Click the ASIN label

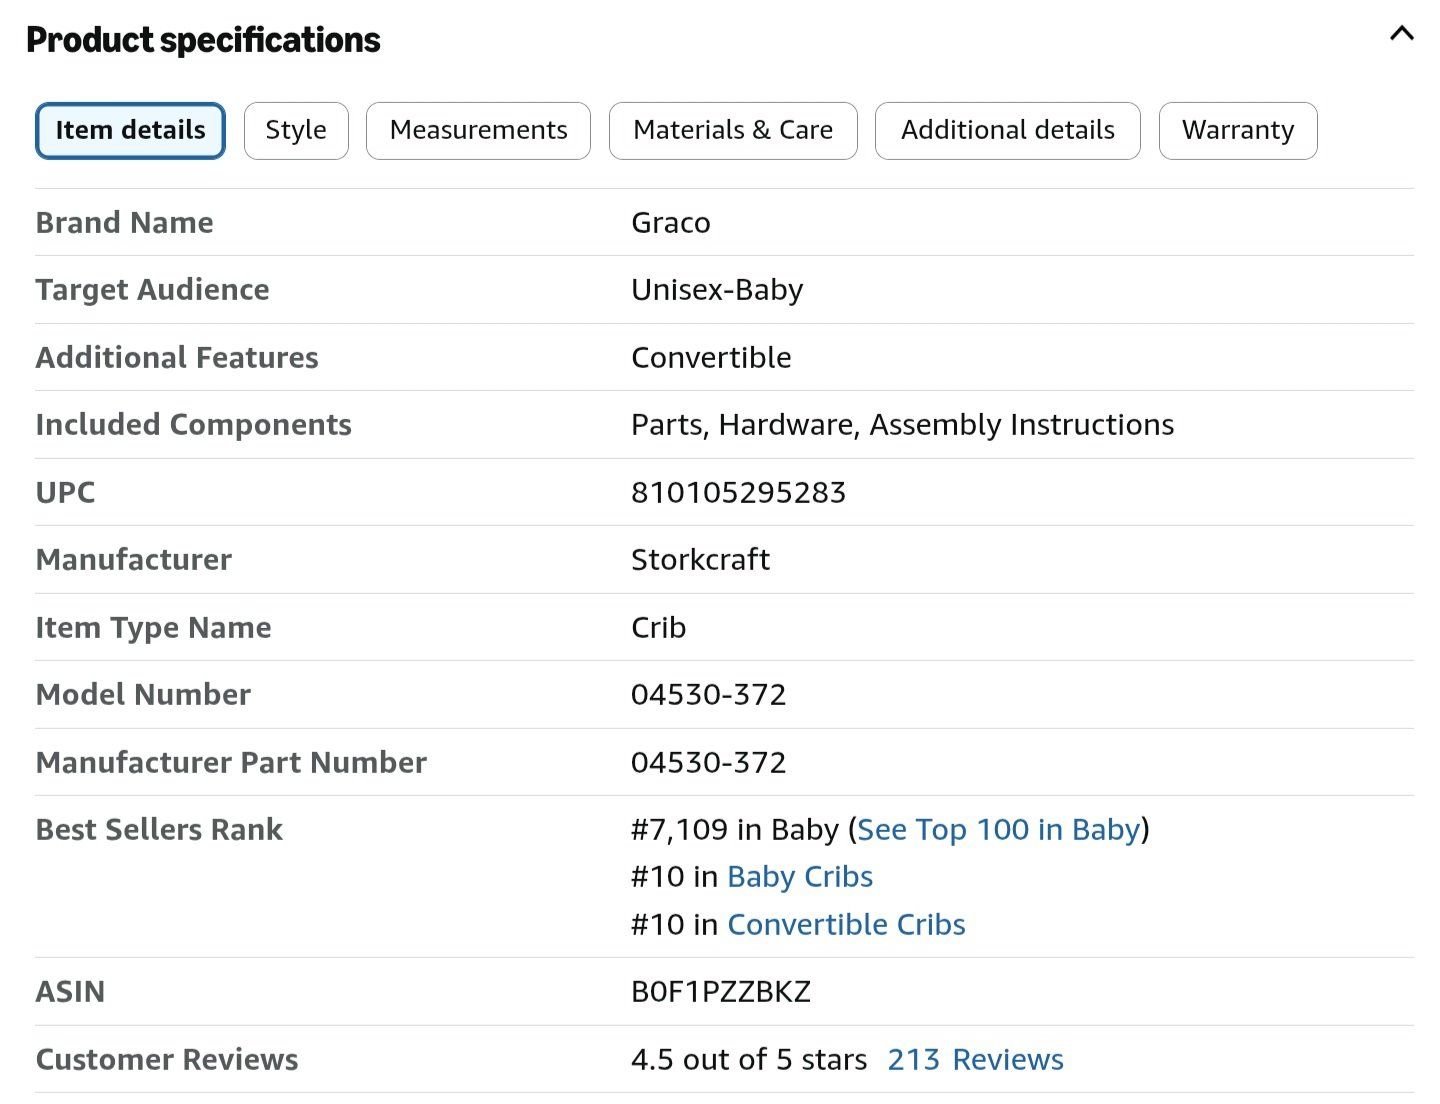tap(70, 991)
